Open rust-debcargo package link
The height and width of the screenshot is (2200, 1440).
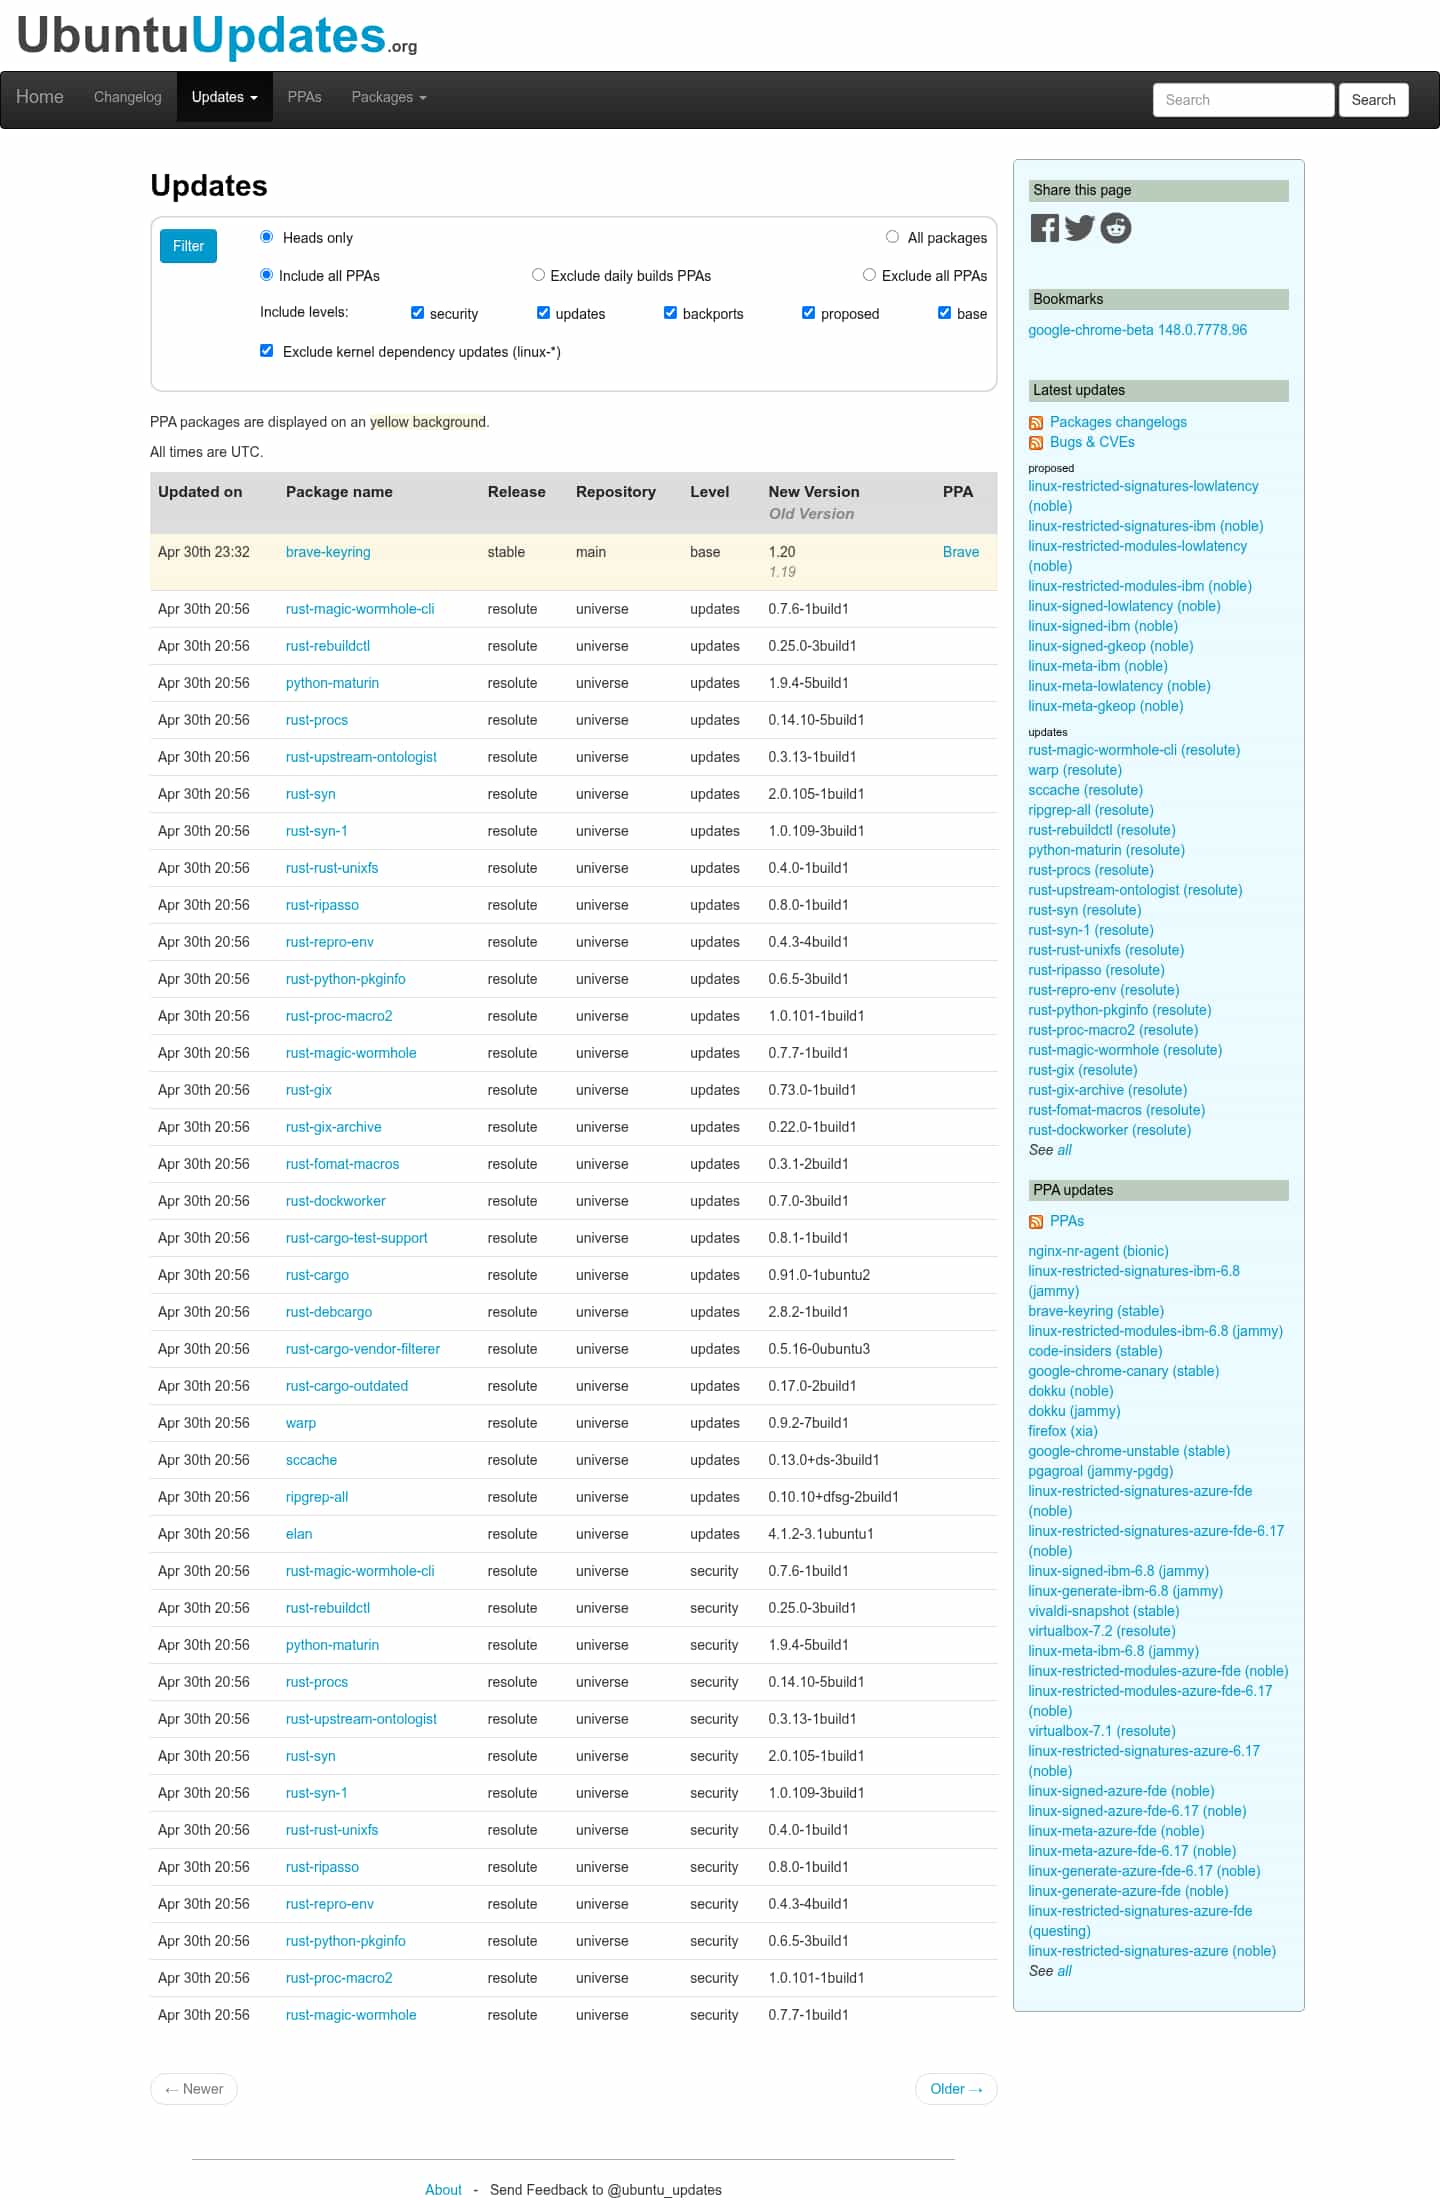tap(328, 1312)
